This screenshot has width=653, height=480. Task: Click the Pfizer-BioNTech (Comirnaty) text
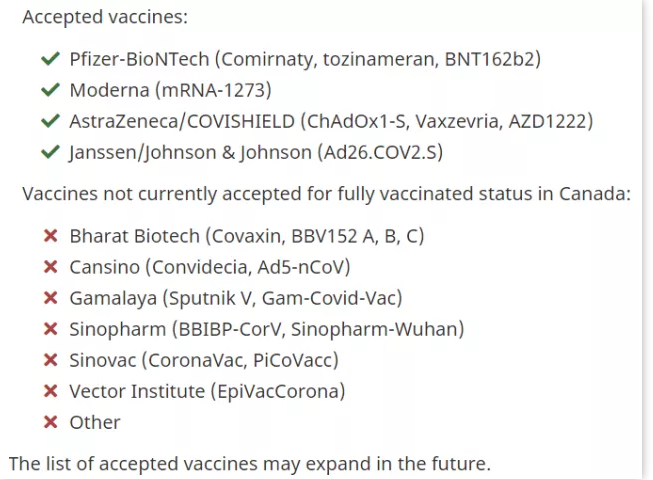pos(305,59)
